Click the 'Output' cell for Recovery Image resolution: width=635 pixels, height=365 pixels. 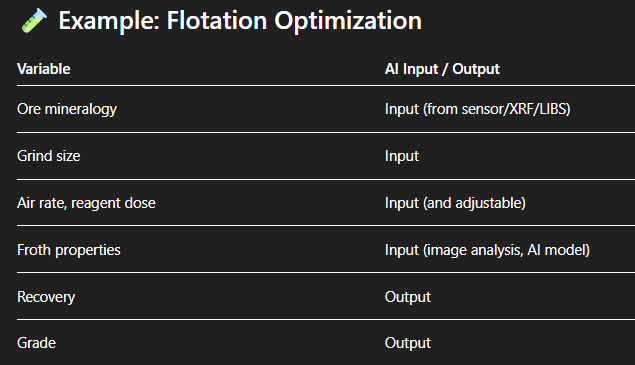pos(408,297)
